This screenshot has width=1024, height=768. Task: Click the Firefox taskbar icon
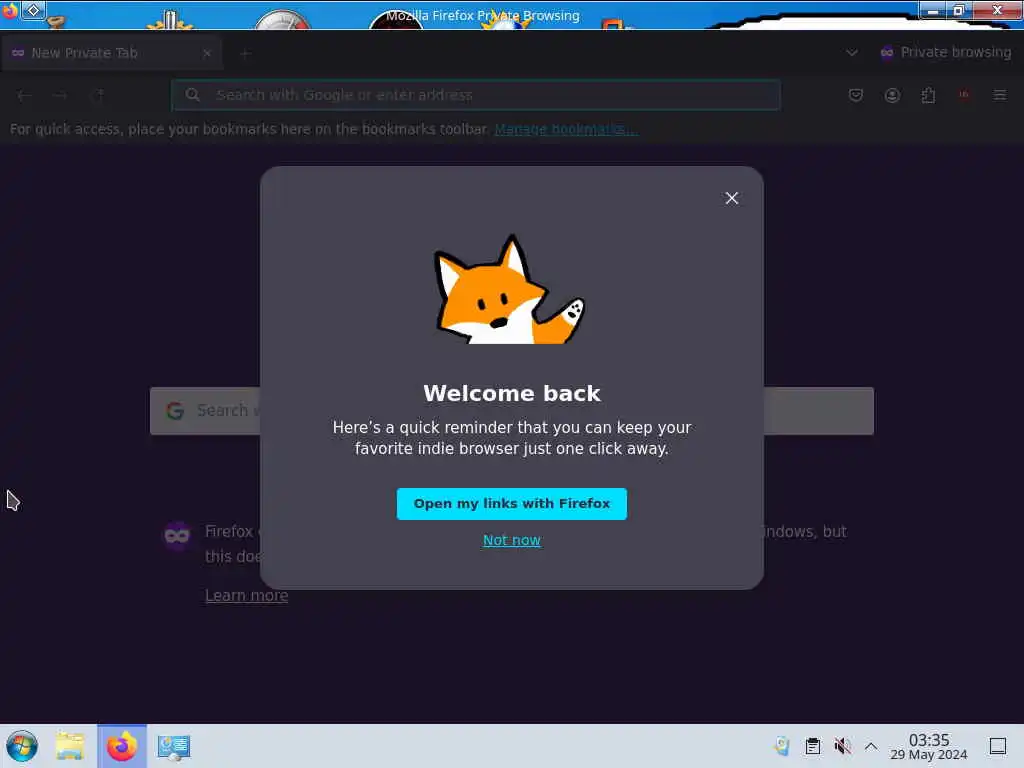(x=122, y=746)
